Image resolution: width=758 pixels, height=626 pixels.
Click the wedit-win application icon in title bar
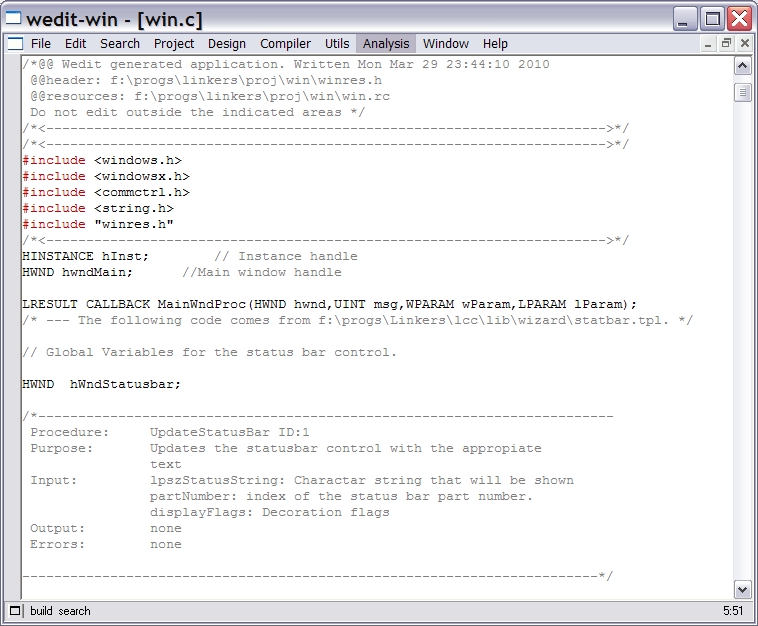(13, 19)
